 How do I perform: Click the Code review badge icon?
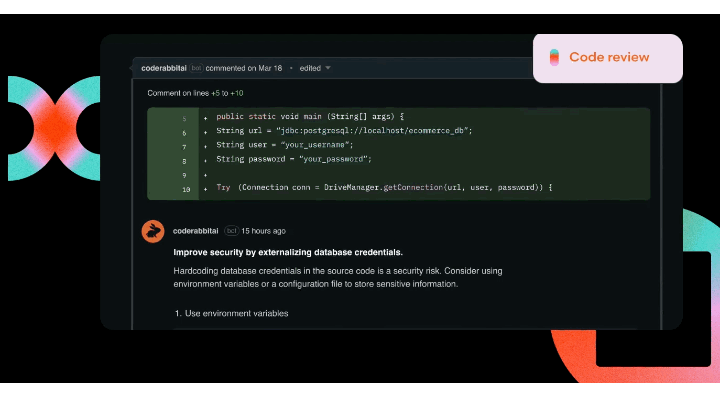click(554, 57)
